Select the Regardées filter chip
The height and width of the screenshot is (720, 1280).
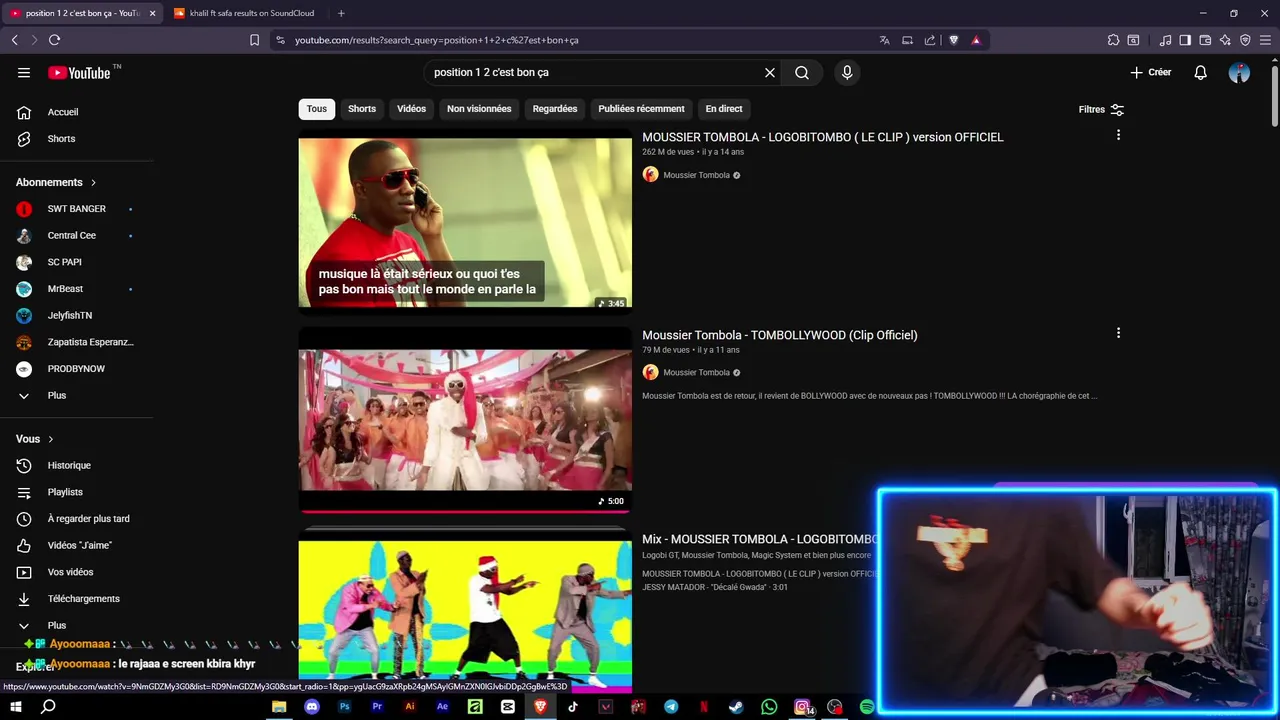click(x=555, y=109)
